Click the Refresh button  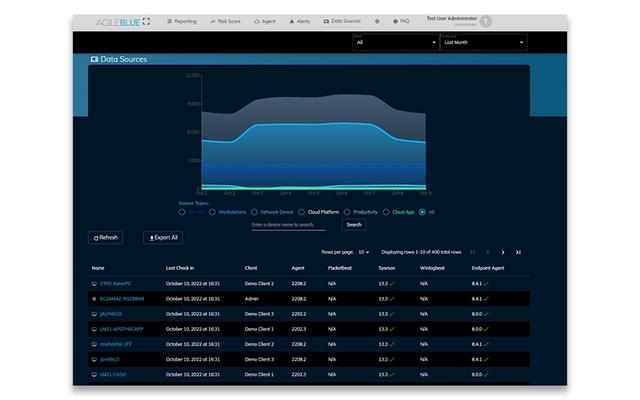(106, 238)
